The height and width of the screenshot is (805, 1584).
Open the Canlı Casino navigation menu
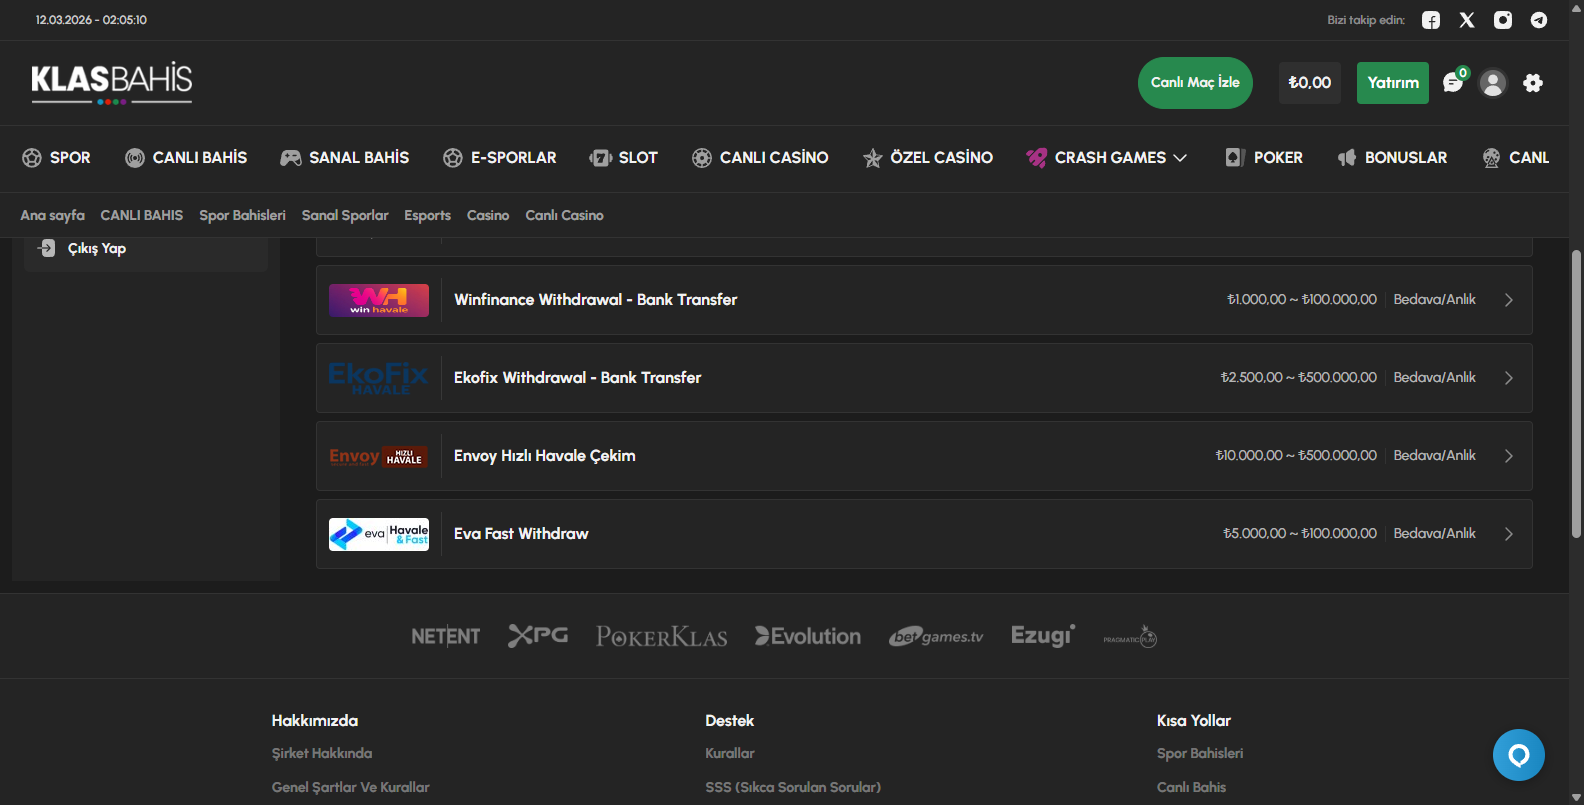tap(760, 158)
